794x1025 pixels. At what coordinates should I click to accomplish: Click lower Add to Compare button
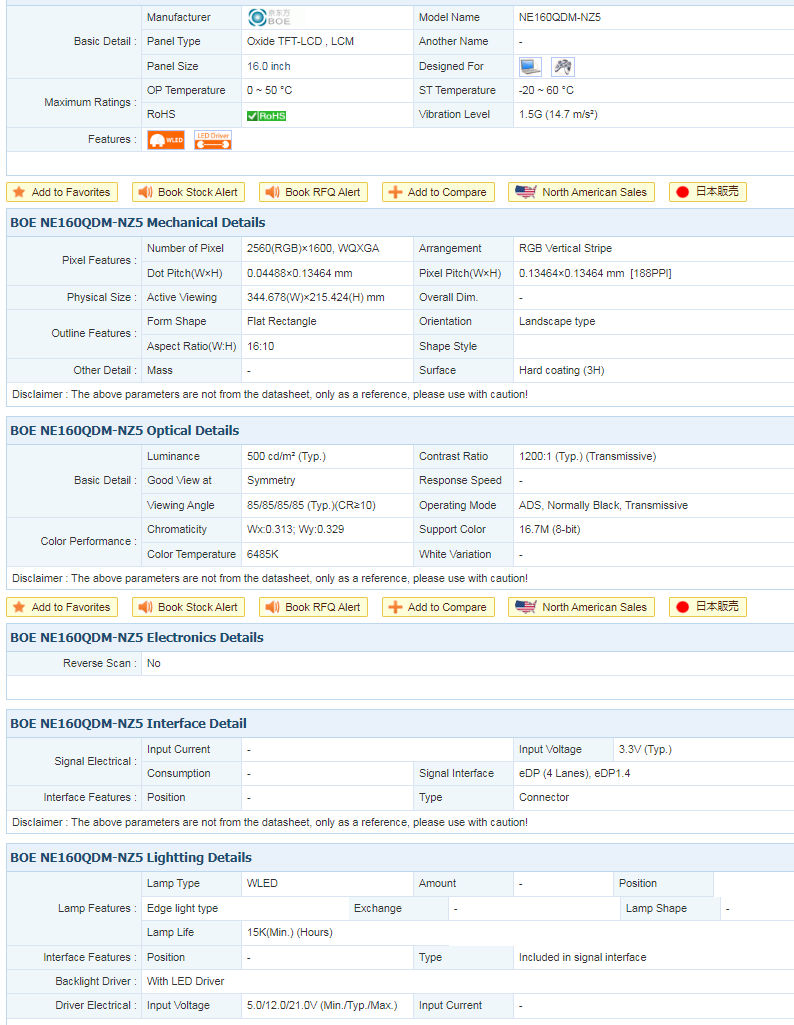click(x=438, y=607)
